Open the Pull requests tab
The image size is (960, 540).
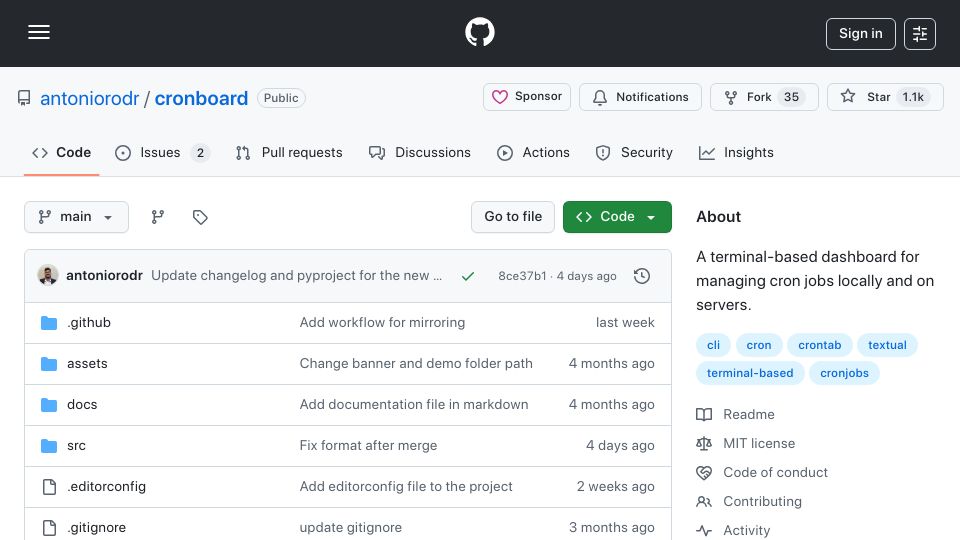click(x=289, y=152)
